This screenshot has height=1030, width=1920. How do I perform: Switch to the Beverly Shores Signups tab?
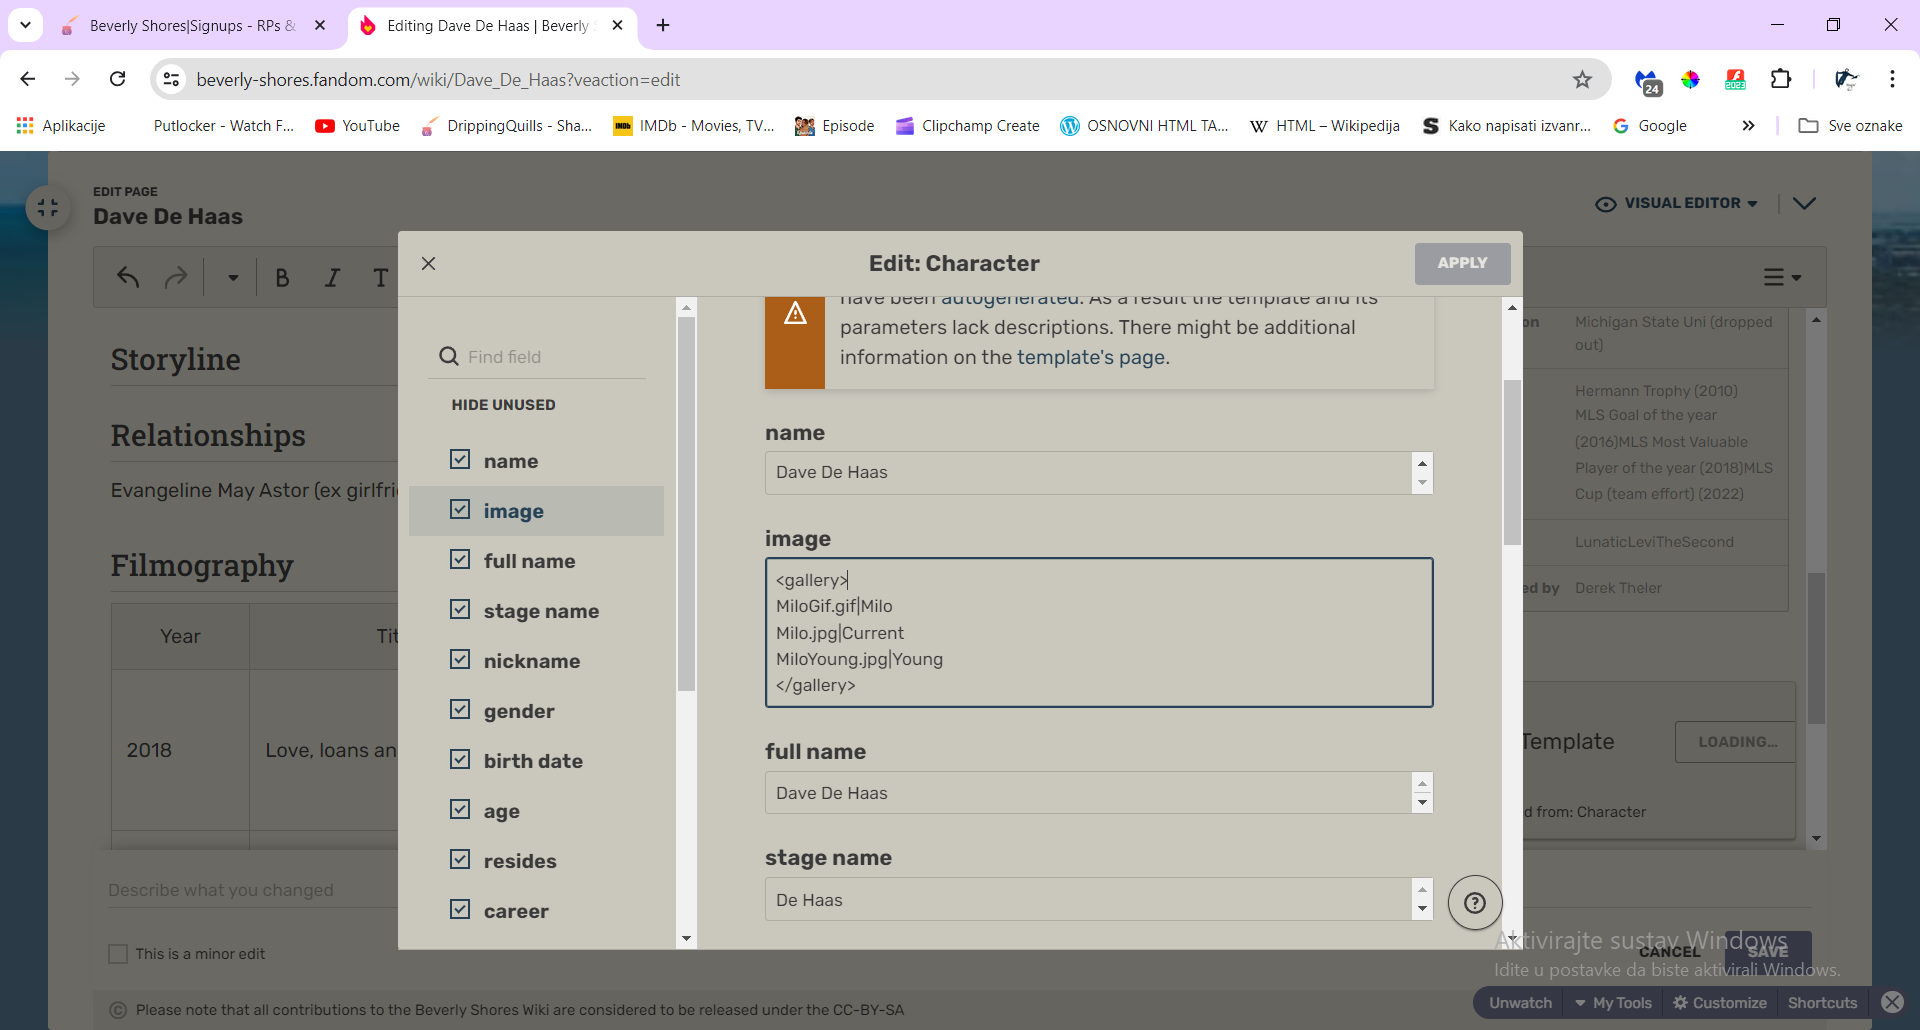click(192, 26)
